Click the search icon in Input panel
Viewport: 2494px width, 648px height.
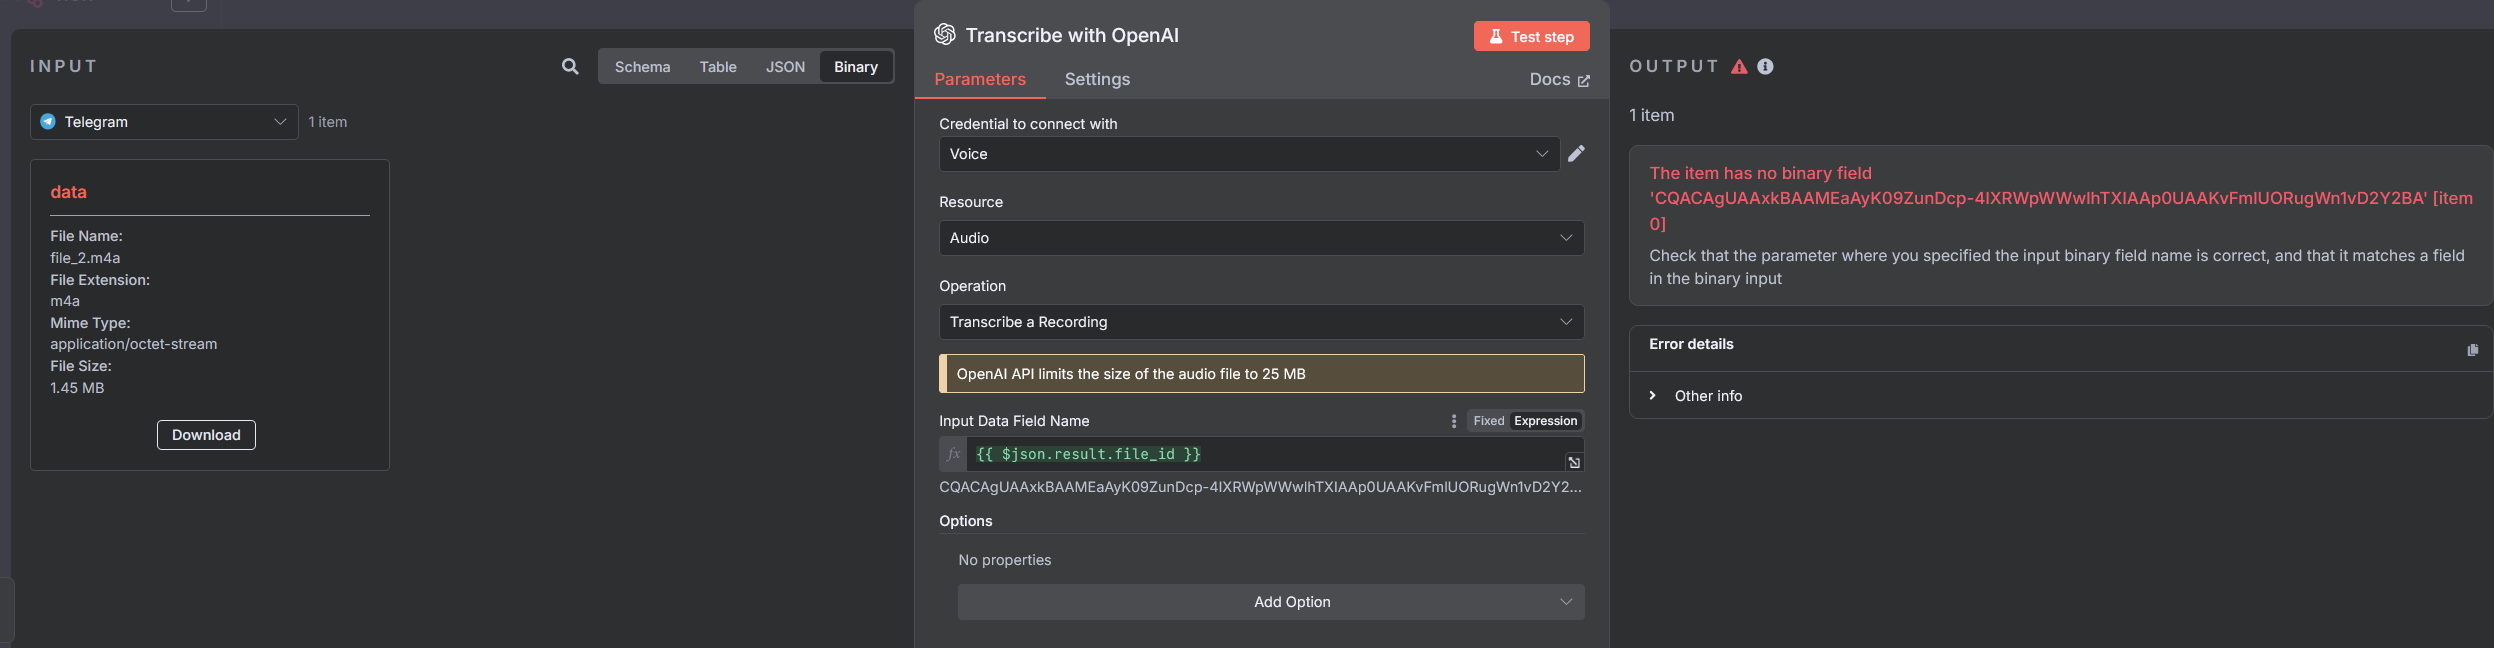570,66
